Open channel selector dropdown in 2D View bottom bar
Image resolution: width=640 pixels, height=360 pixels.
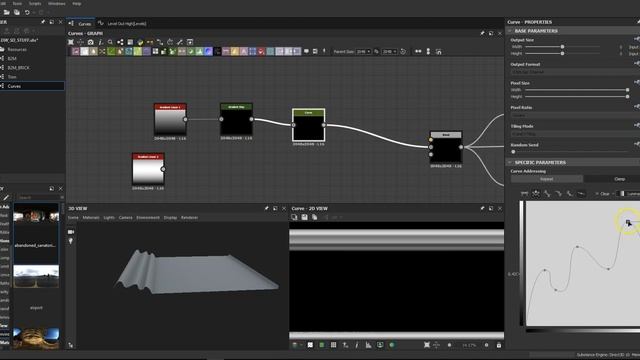pos(297,345)
